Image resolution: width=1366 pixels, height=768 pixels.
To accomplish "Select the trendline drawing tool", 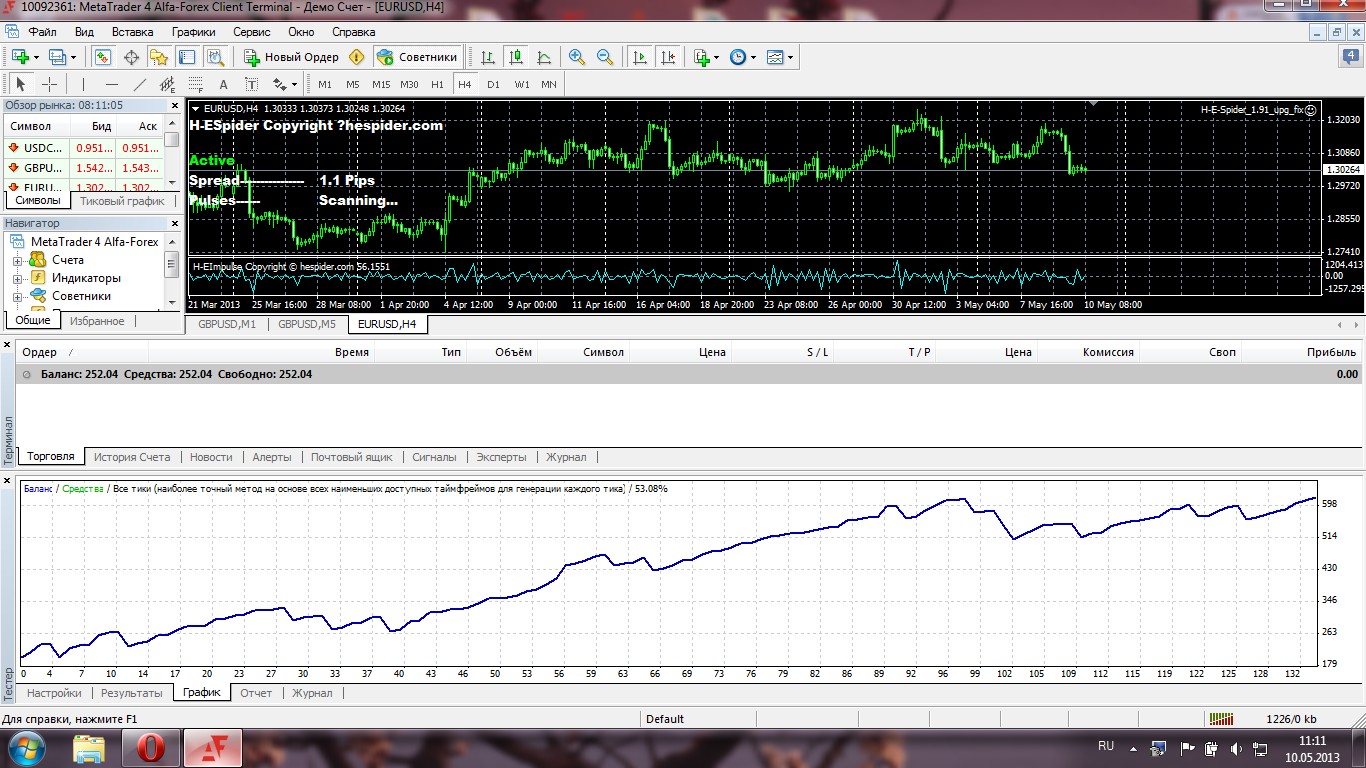I will coord(140,84).
